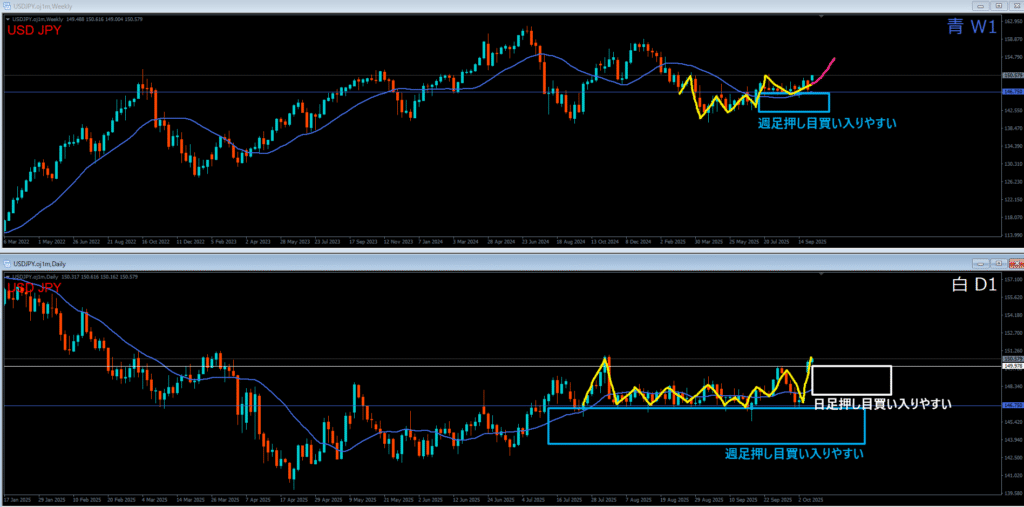This screenshot has height=507, width=1024.
Task: Select the blue rectangle on the Weekly chart
Action: pos(794,94)
